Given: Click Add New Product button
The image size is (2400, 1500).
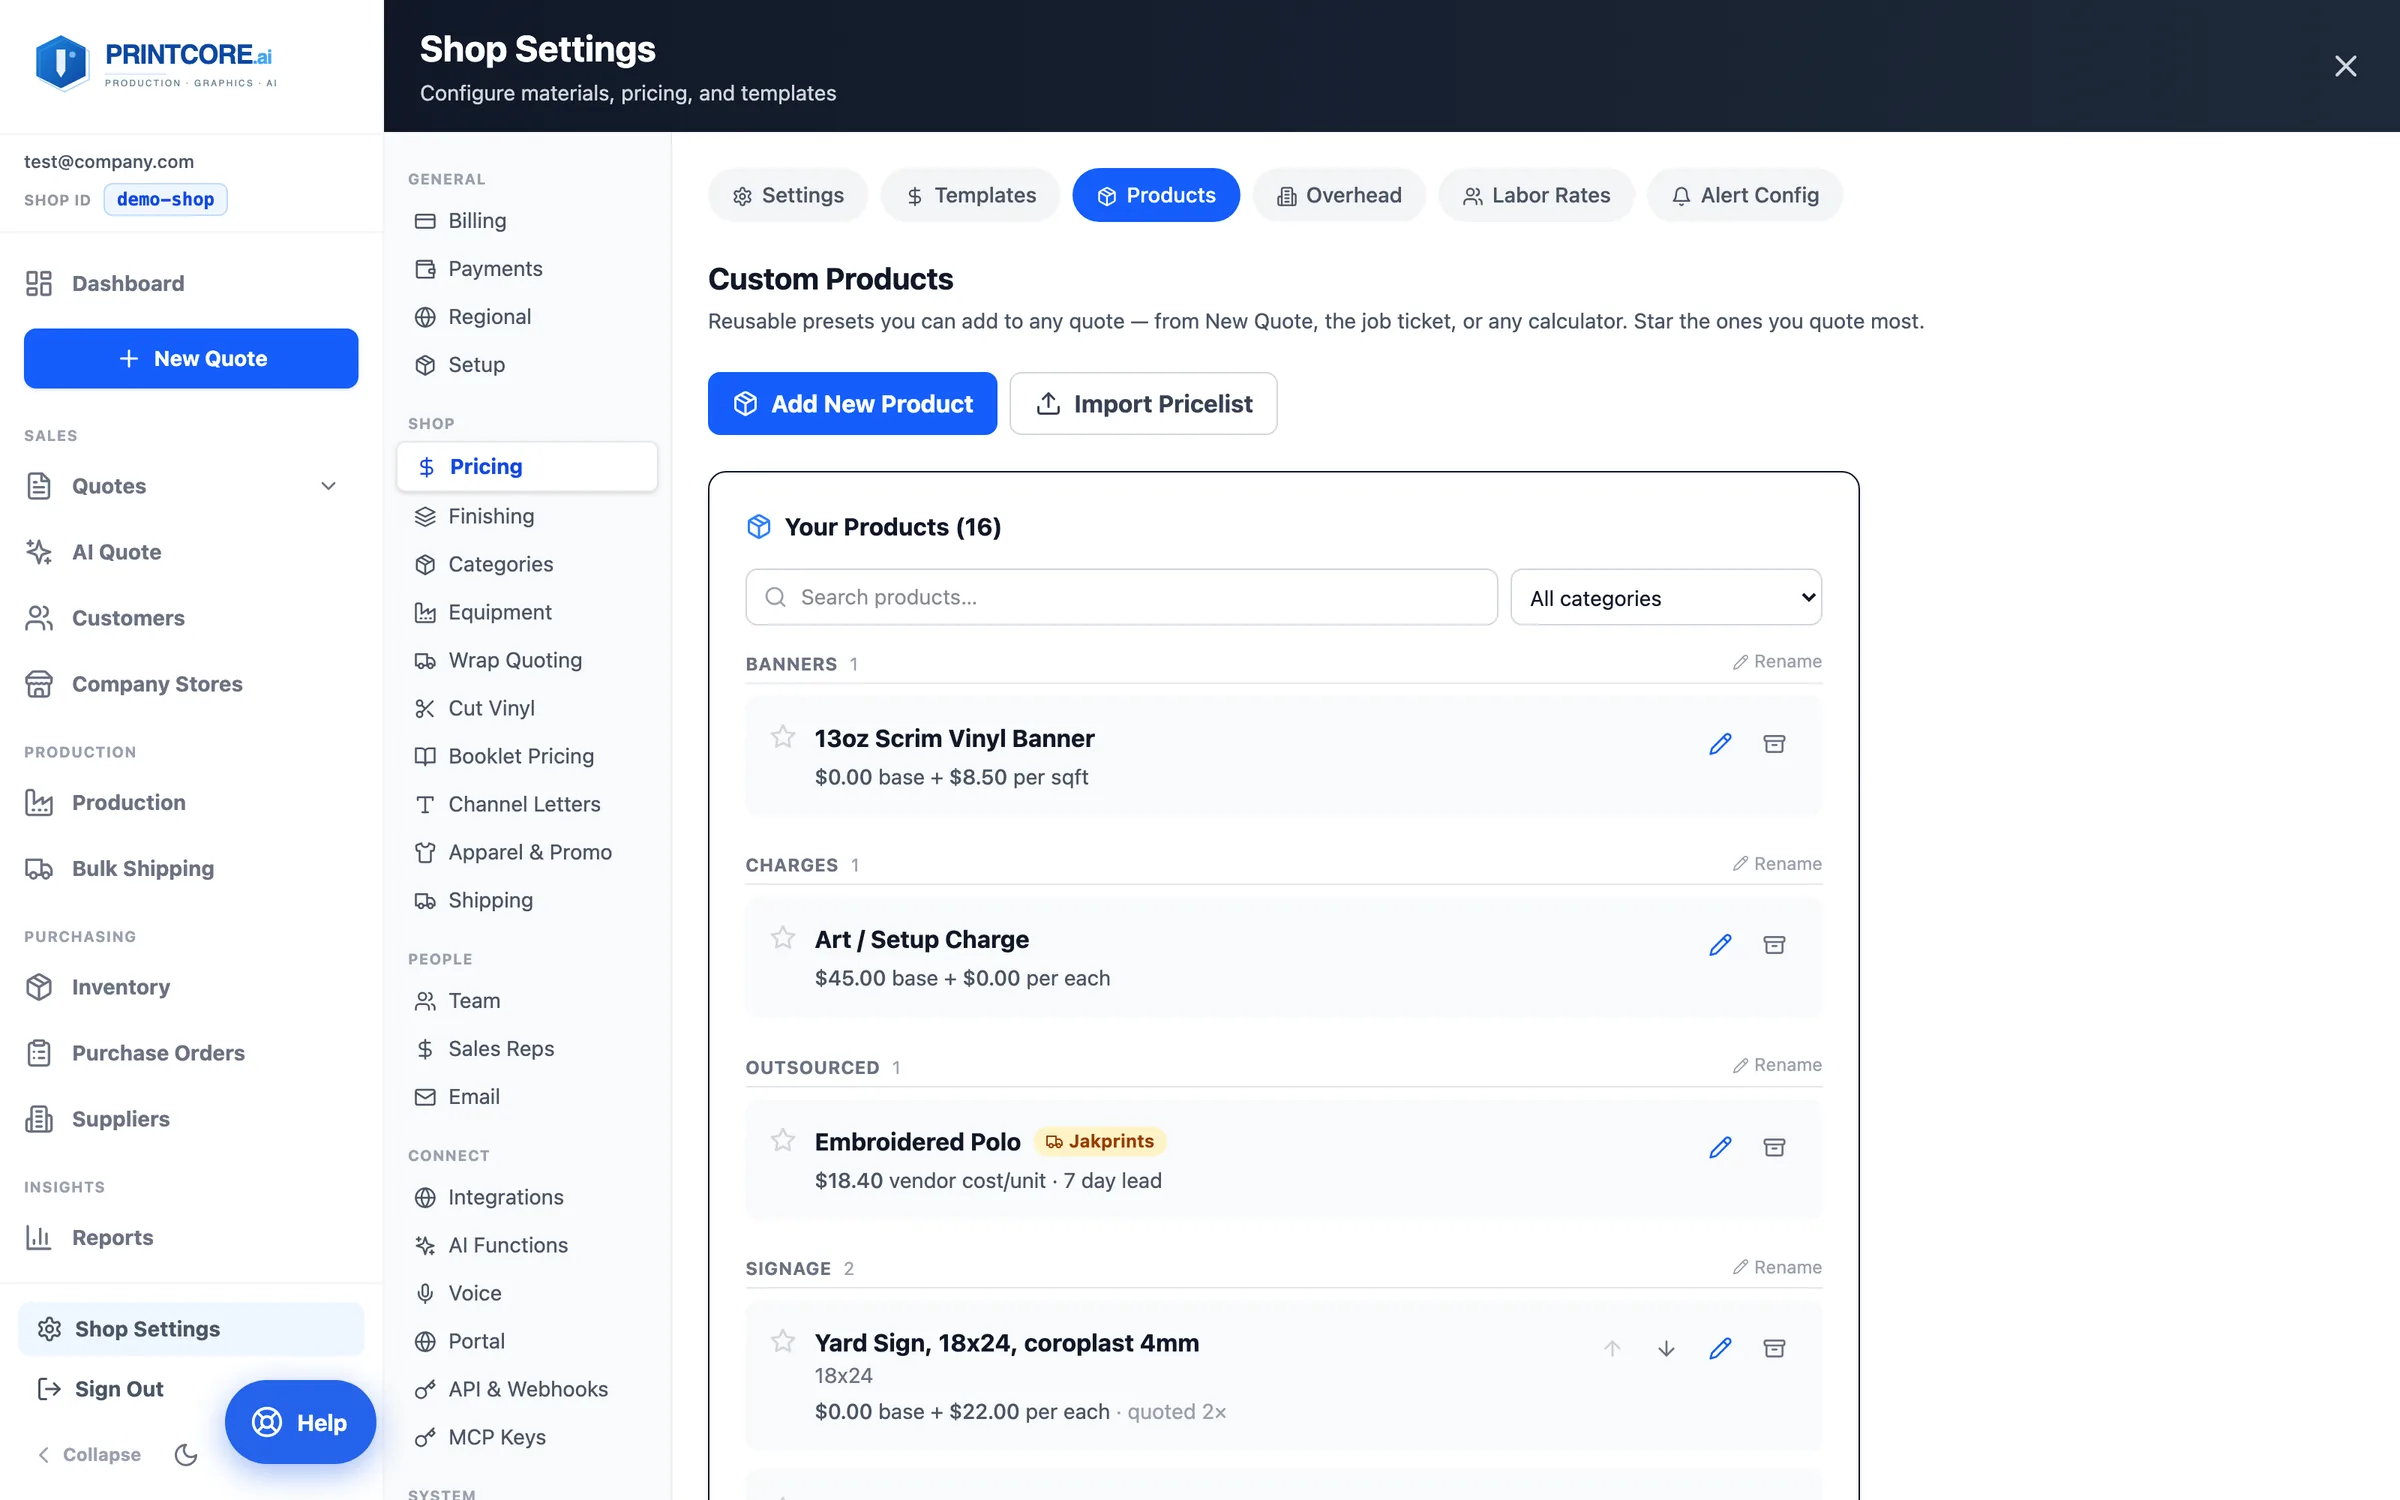Looking at the screenshot, I should 852,404.
